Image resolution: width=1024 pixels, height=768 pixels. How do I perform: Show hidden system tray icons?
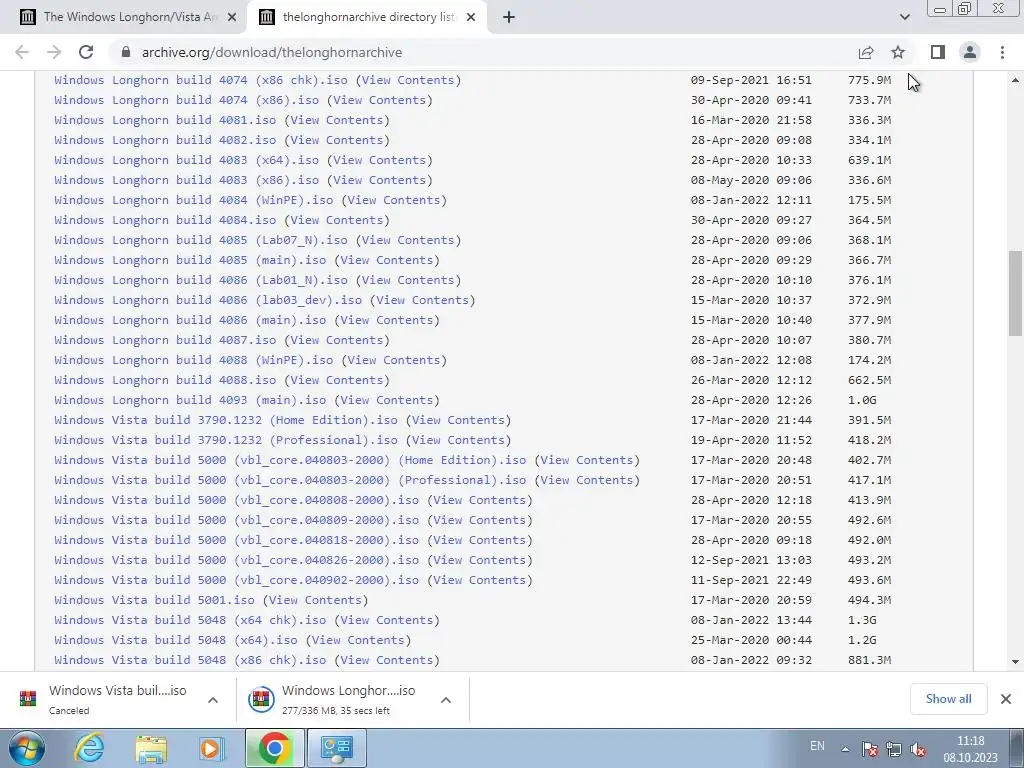tap(845, 749)
